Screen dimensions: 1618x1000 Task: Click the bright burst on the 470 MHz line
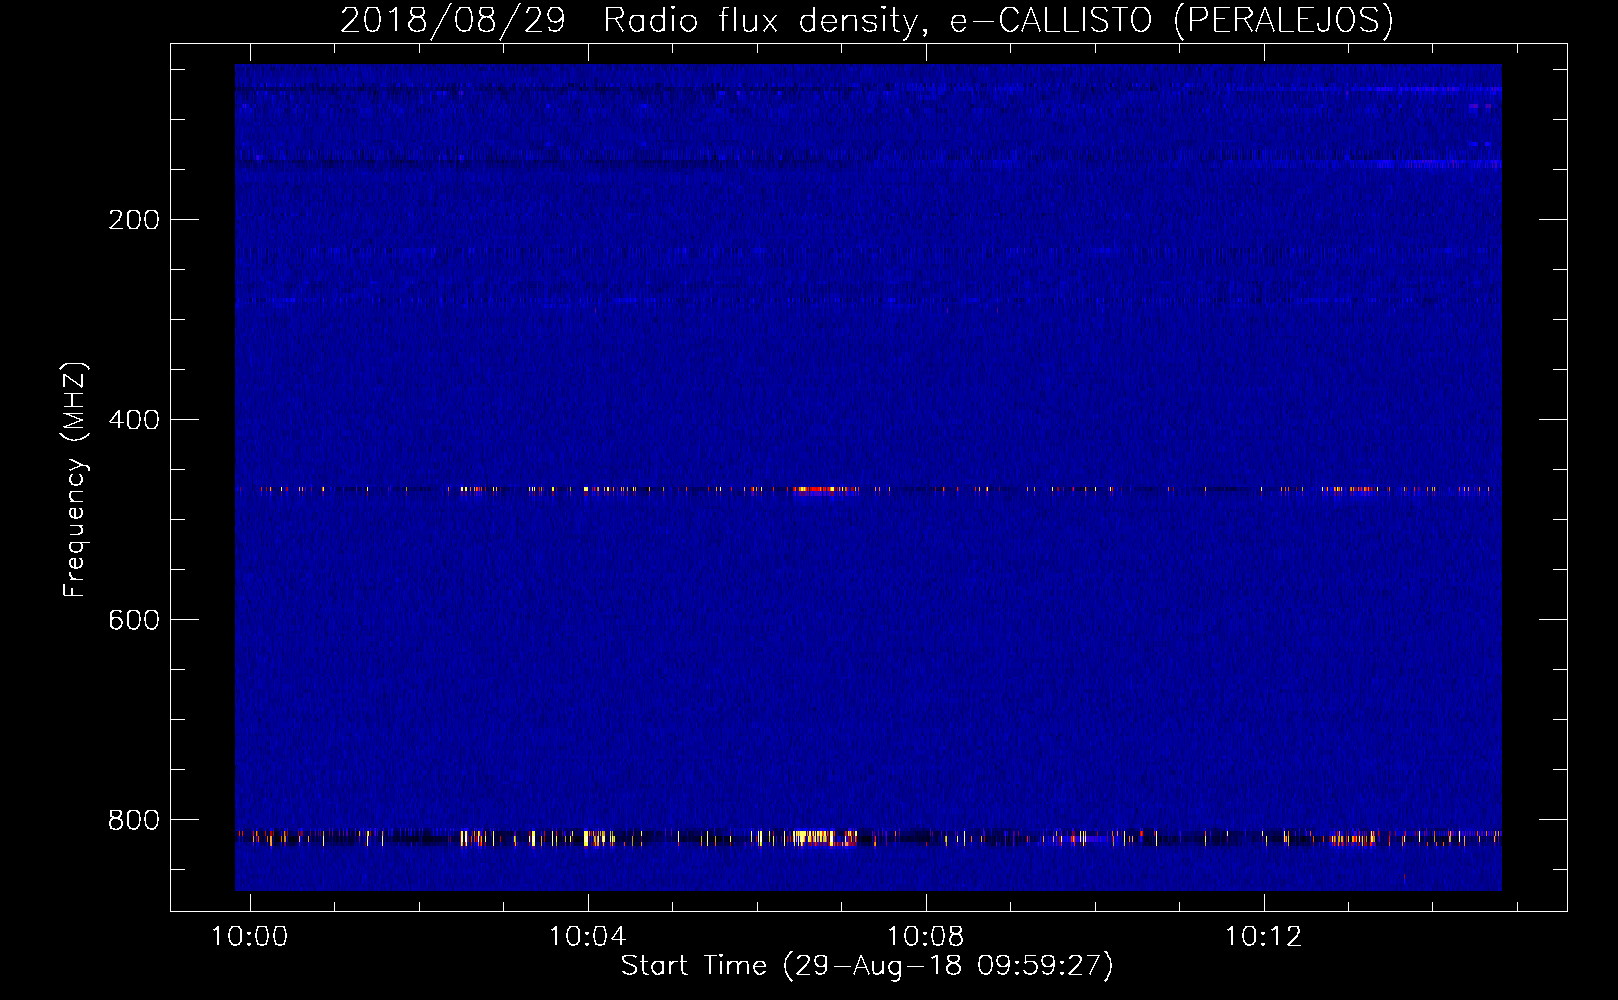pos(826,490)
